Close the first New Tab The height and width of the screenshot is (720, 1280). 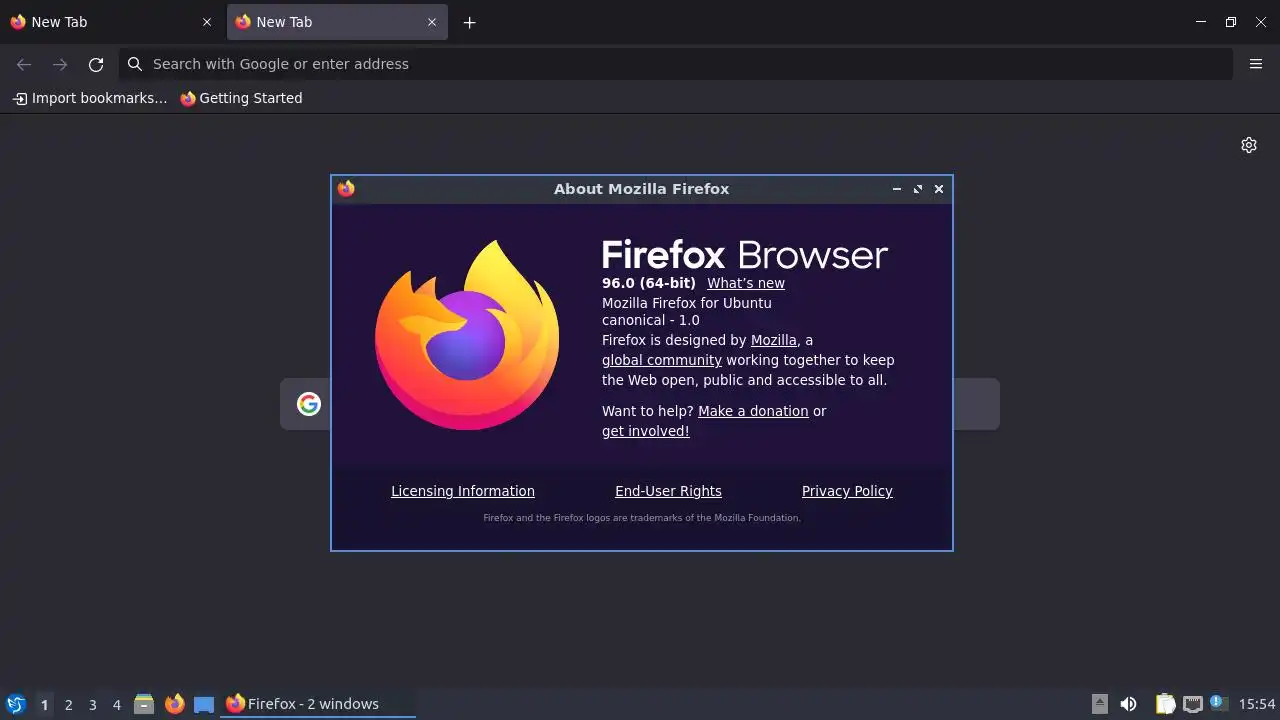pyautogui.click(x=207, y=22)
